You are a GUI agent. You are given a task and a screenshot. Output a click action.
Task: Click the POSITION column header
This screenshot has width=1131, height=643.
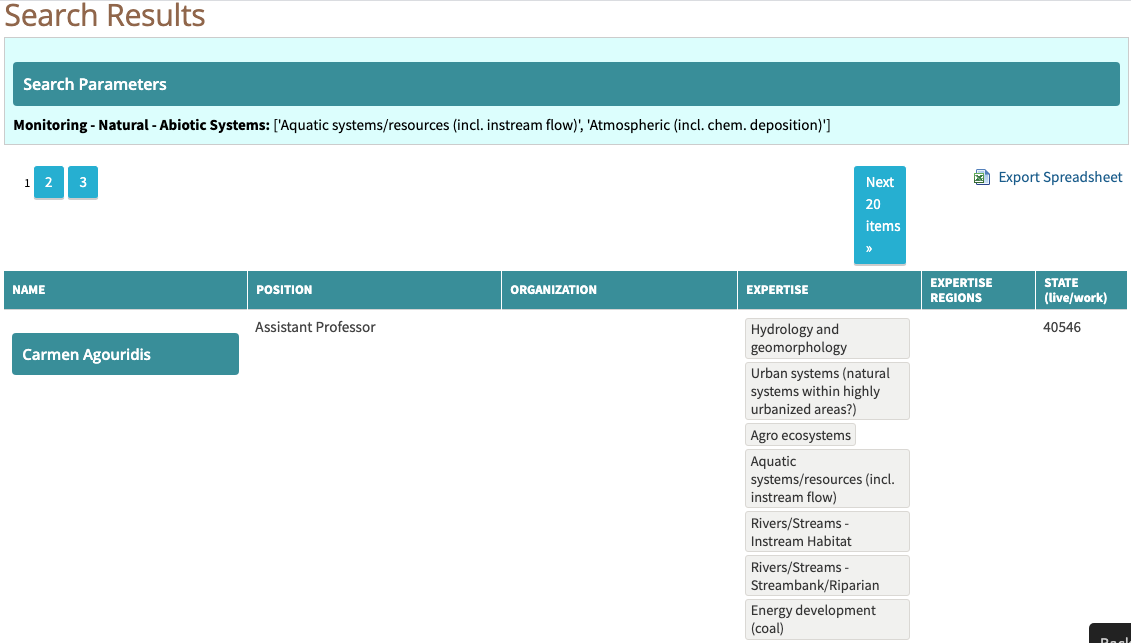tap(284, 290)
